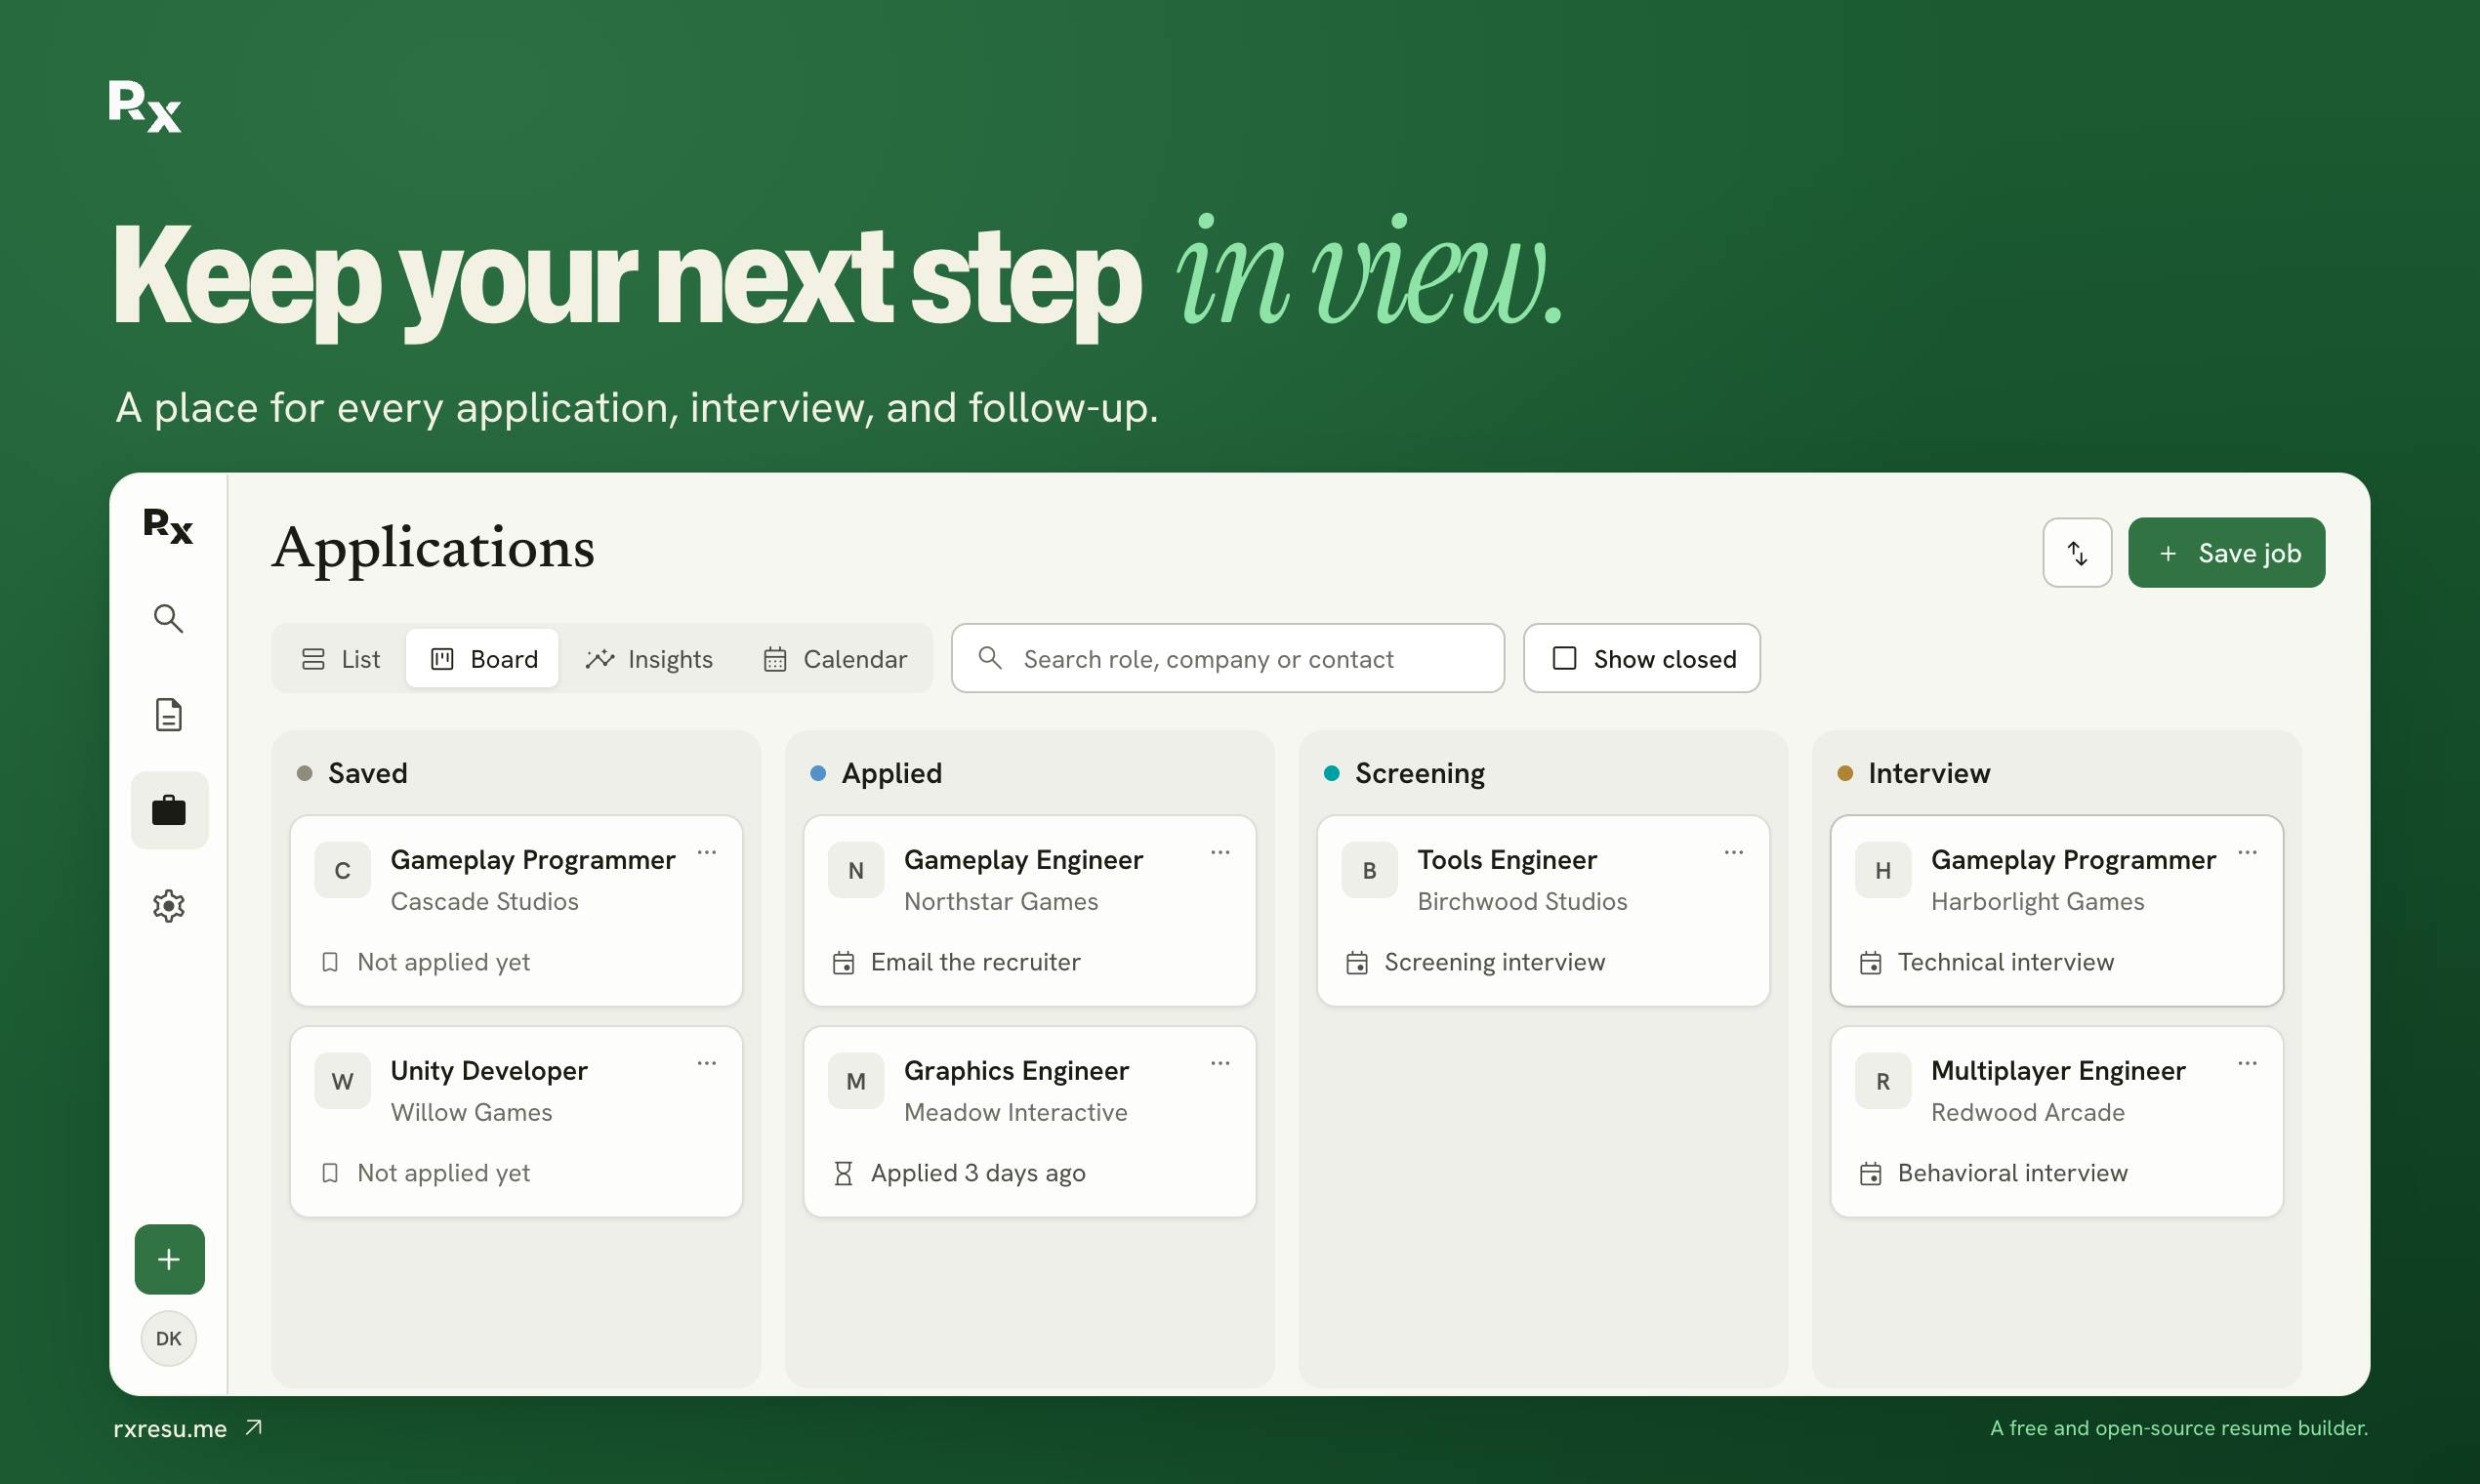Viewport: 2480px width, 1484px height.
Task: Click the green plus button in sidebar
Action: pyautogui.click(x=169, y=1259)
